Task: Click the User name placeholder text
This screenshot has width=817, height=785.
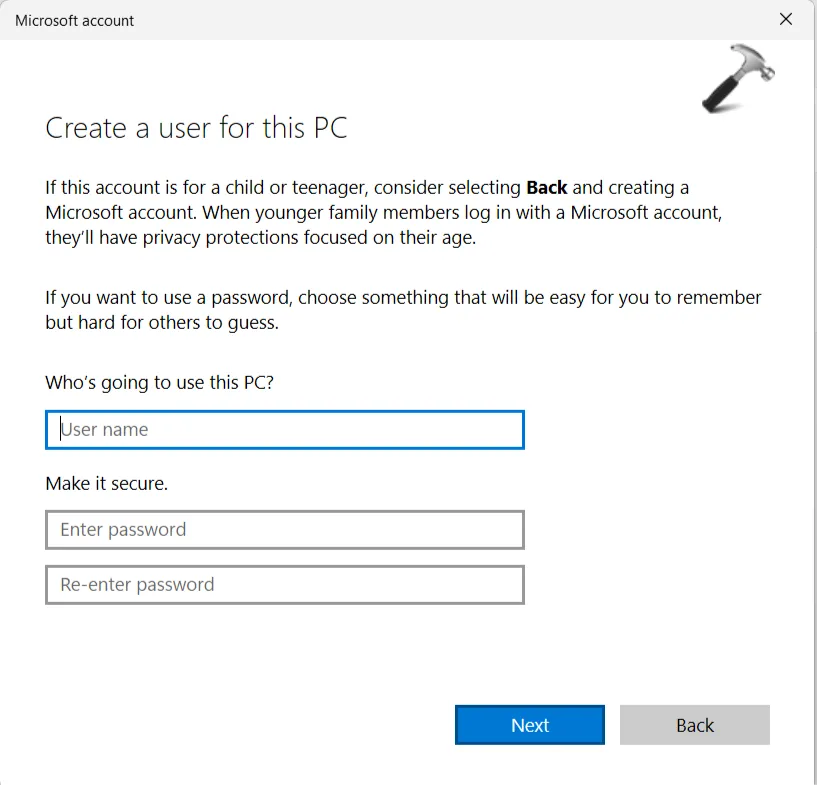Action: pyautogui.click(x=104, y=429)
